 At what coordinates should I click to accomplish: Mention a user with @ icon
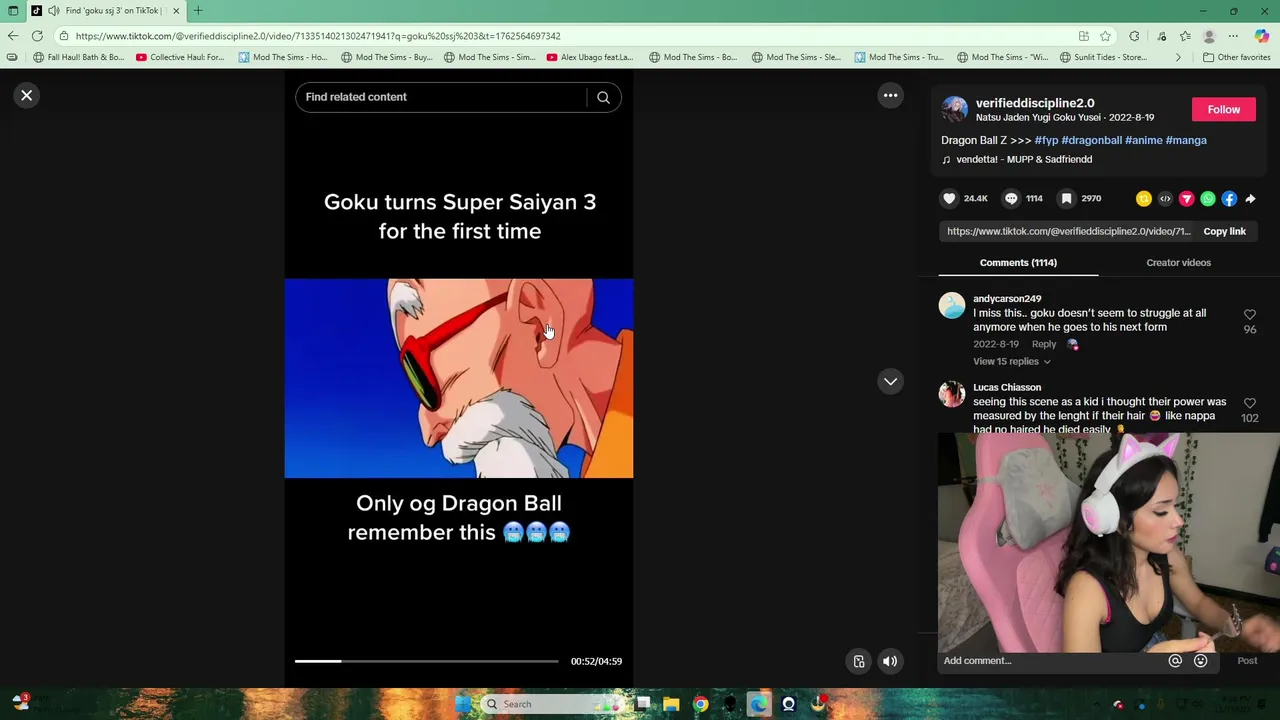tap(1175, 661)
